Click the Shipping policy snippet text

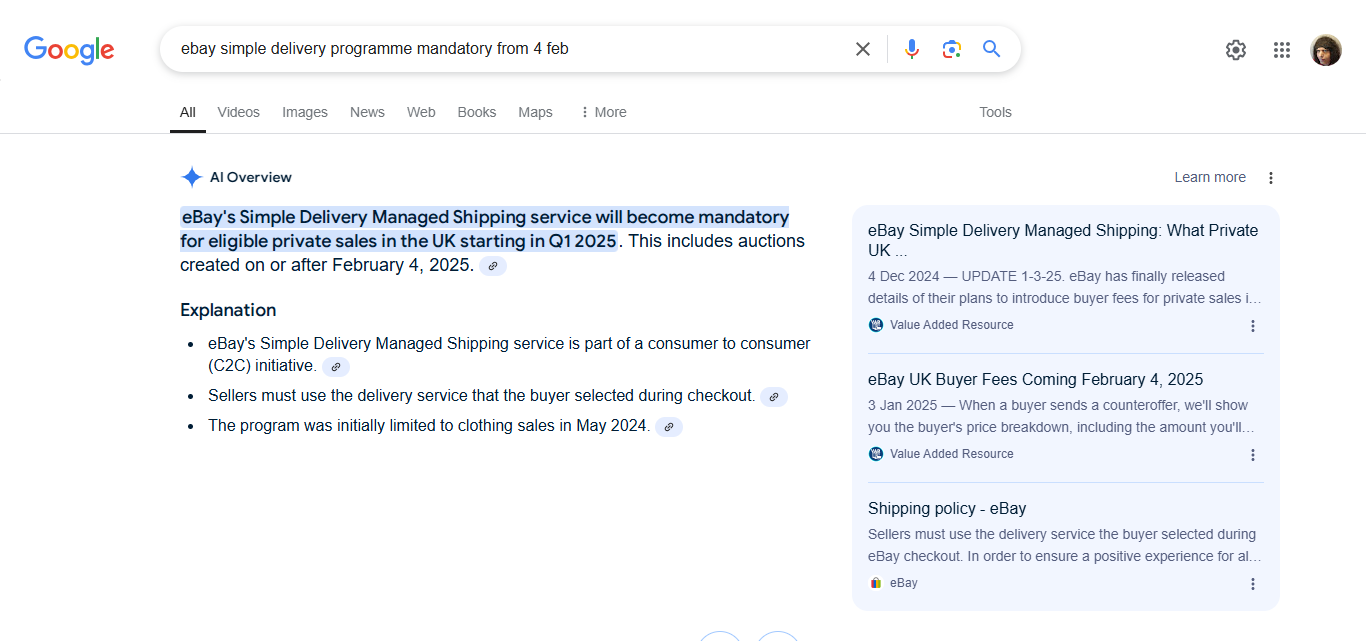coord(1065,546)
